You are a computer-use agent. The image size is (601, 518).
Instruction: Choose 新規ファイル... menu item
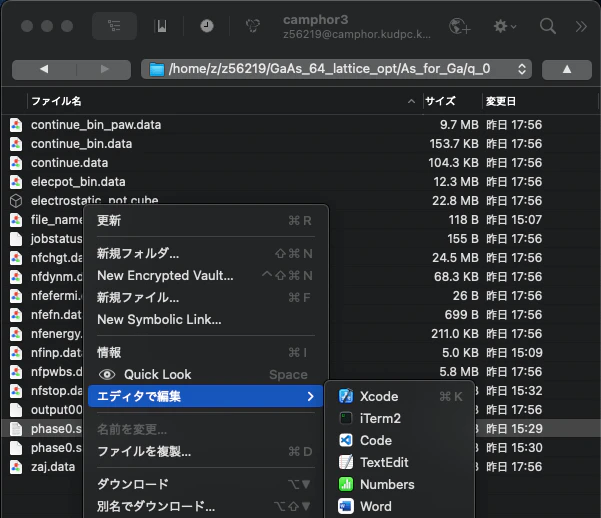(205, 298)
